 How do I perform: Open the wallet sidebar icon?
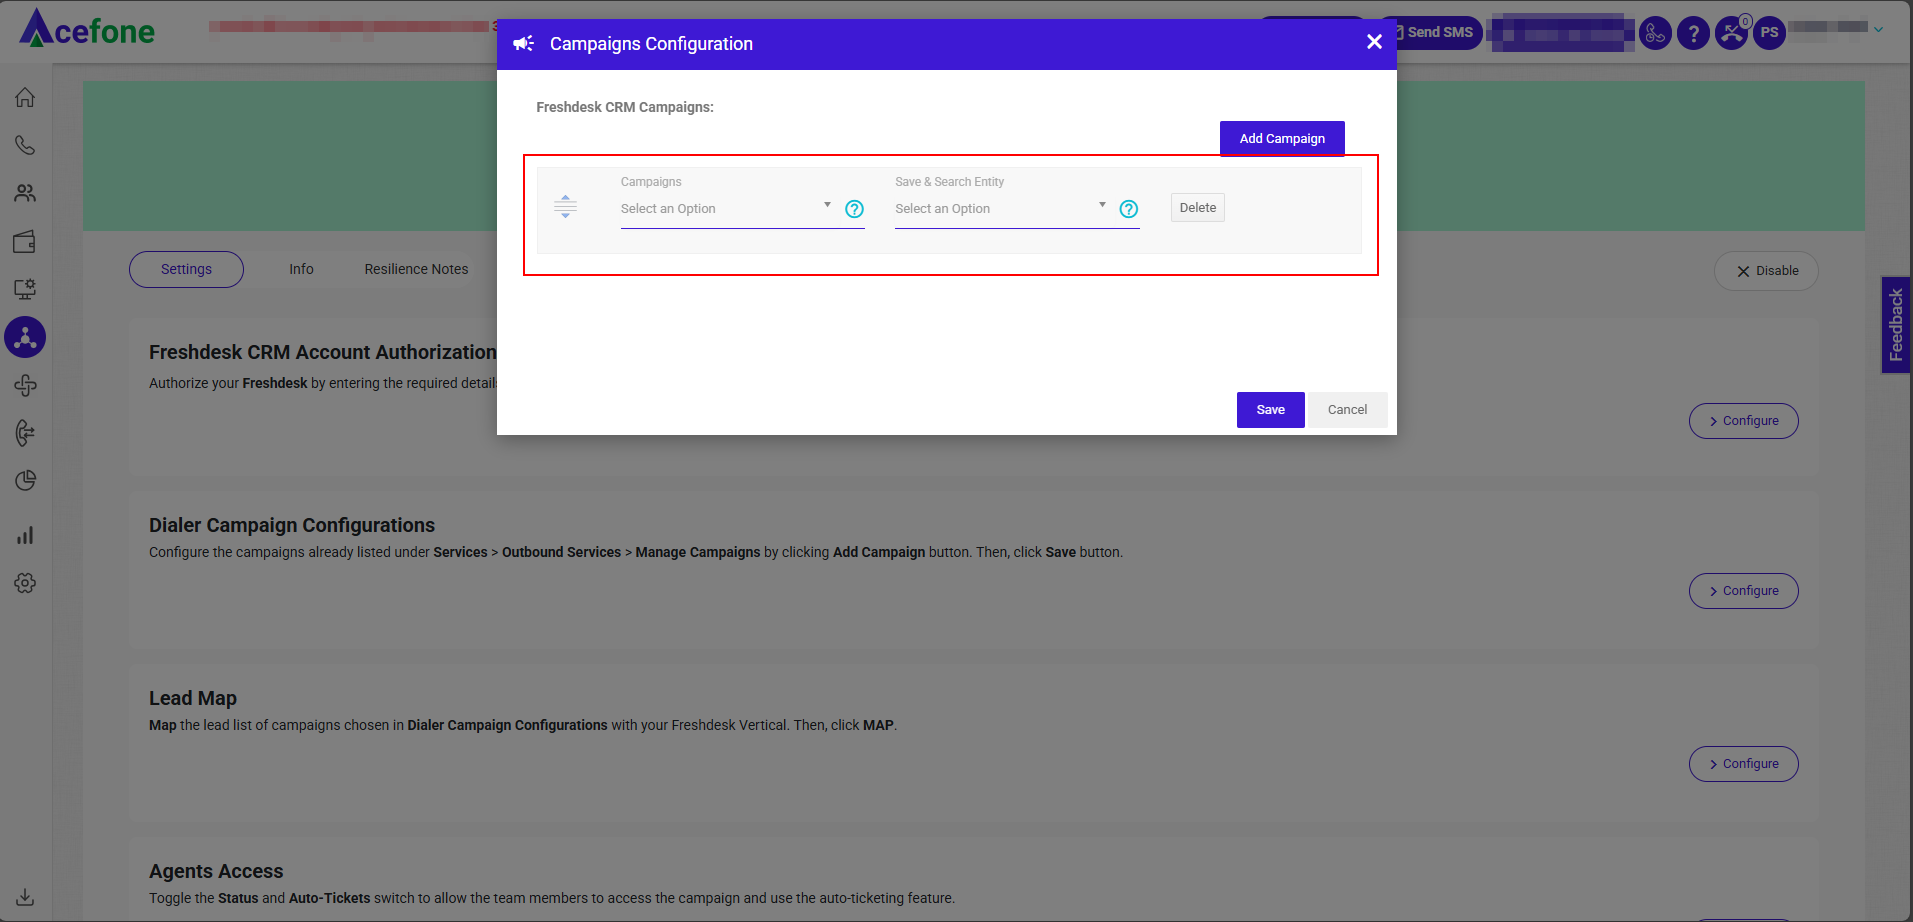click(25, 241)
